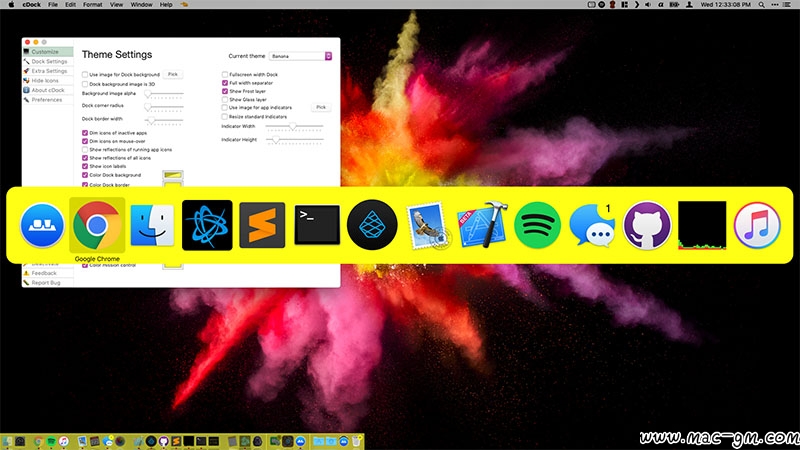The image size is (800, 450).
Task: Open Spotlight search in menu bar
Action: tap(761, 5)
